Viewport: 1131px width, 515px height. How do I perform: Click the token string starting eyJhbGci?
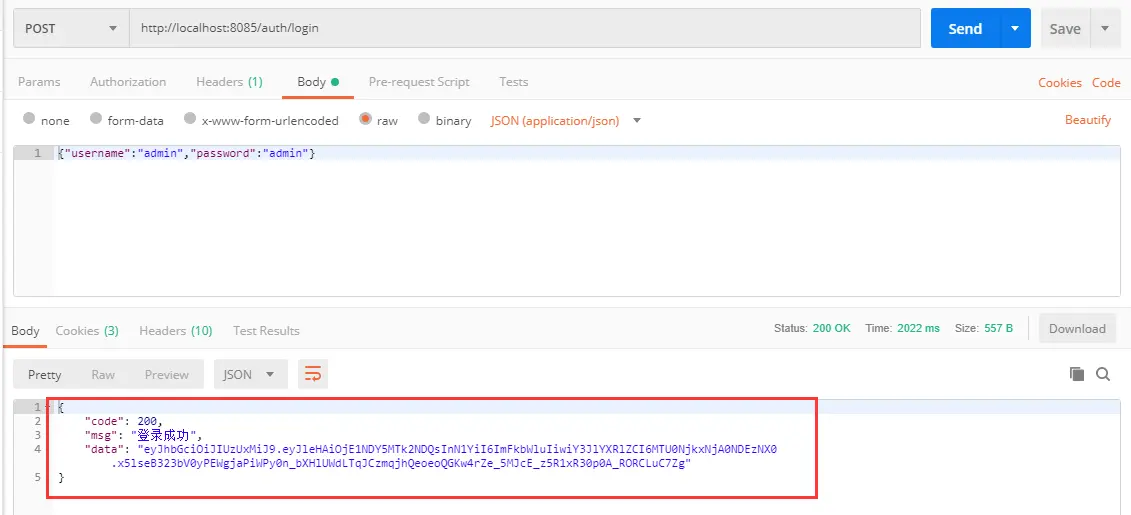(x=457, y=449)
